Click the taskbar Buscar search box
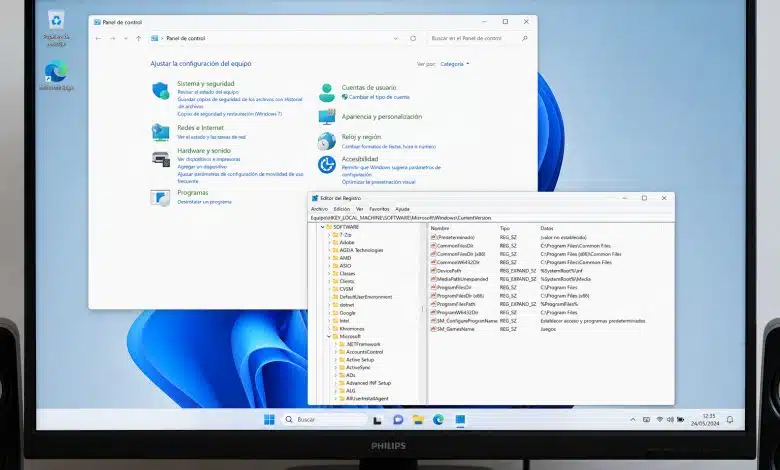780x470 pixels. point(324,420)
